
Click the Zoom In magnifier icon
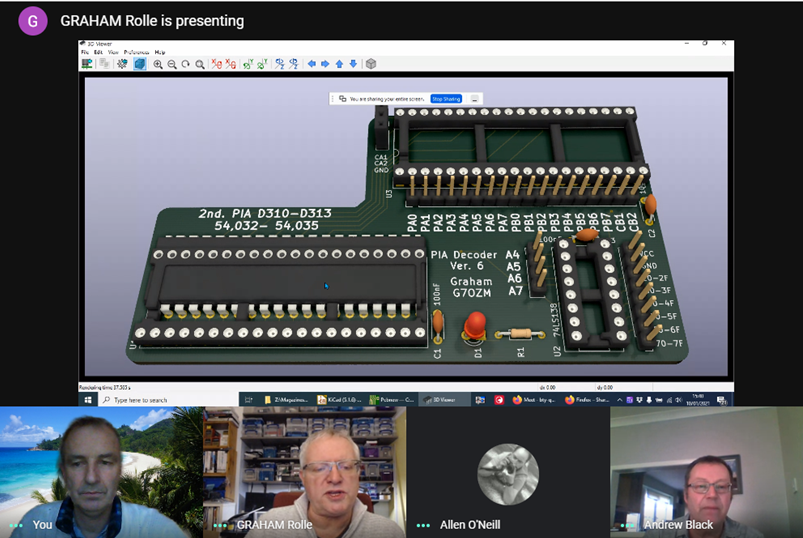point(158,64)
